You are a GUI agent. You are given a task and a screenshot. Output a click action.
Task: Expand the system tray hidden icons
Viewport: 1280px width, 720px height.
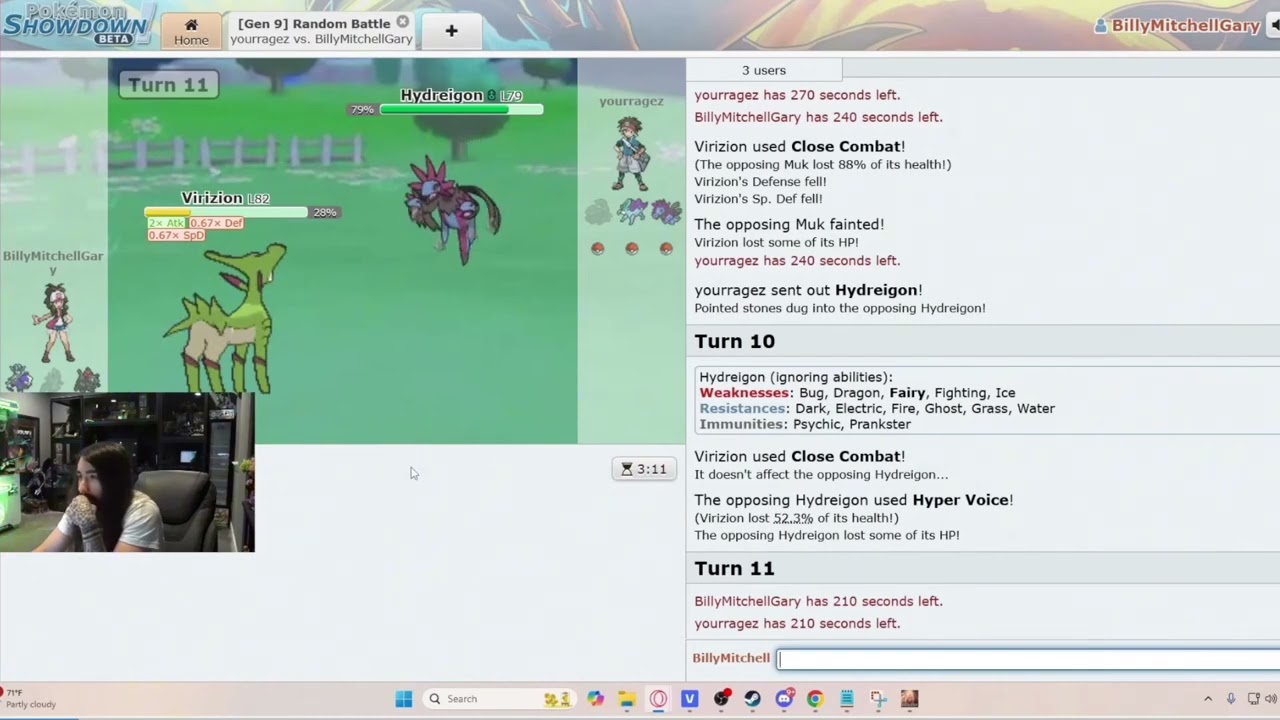click(1208, 699)
